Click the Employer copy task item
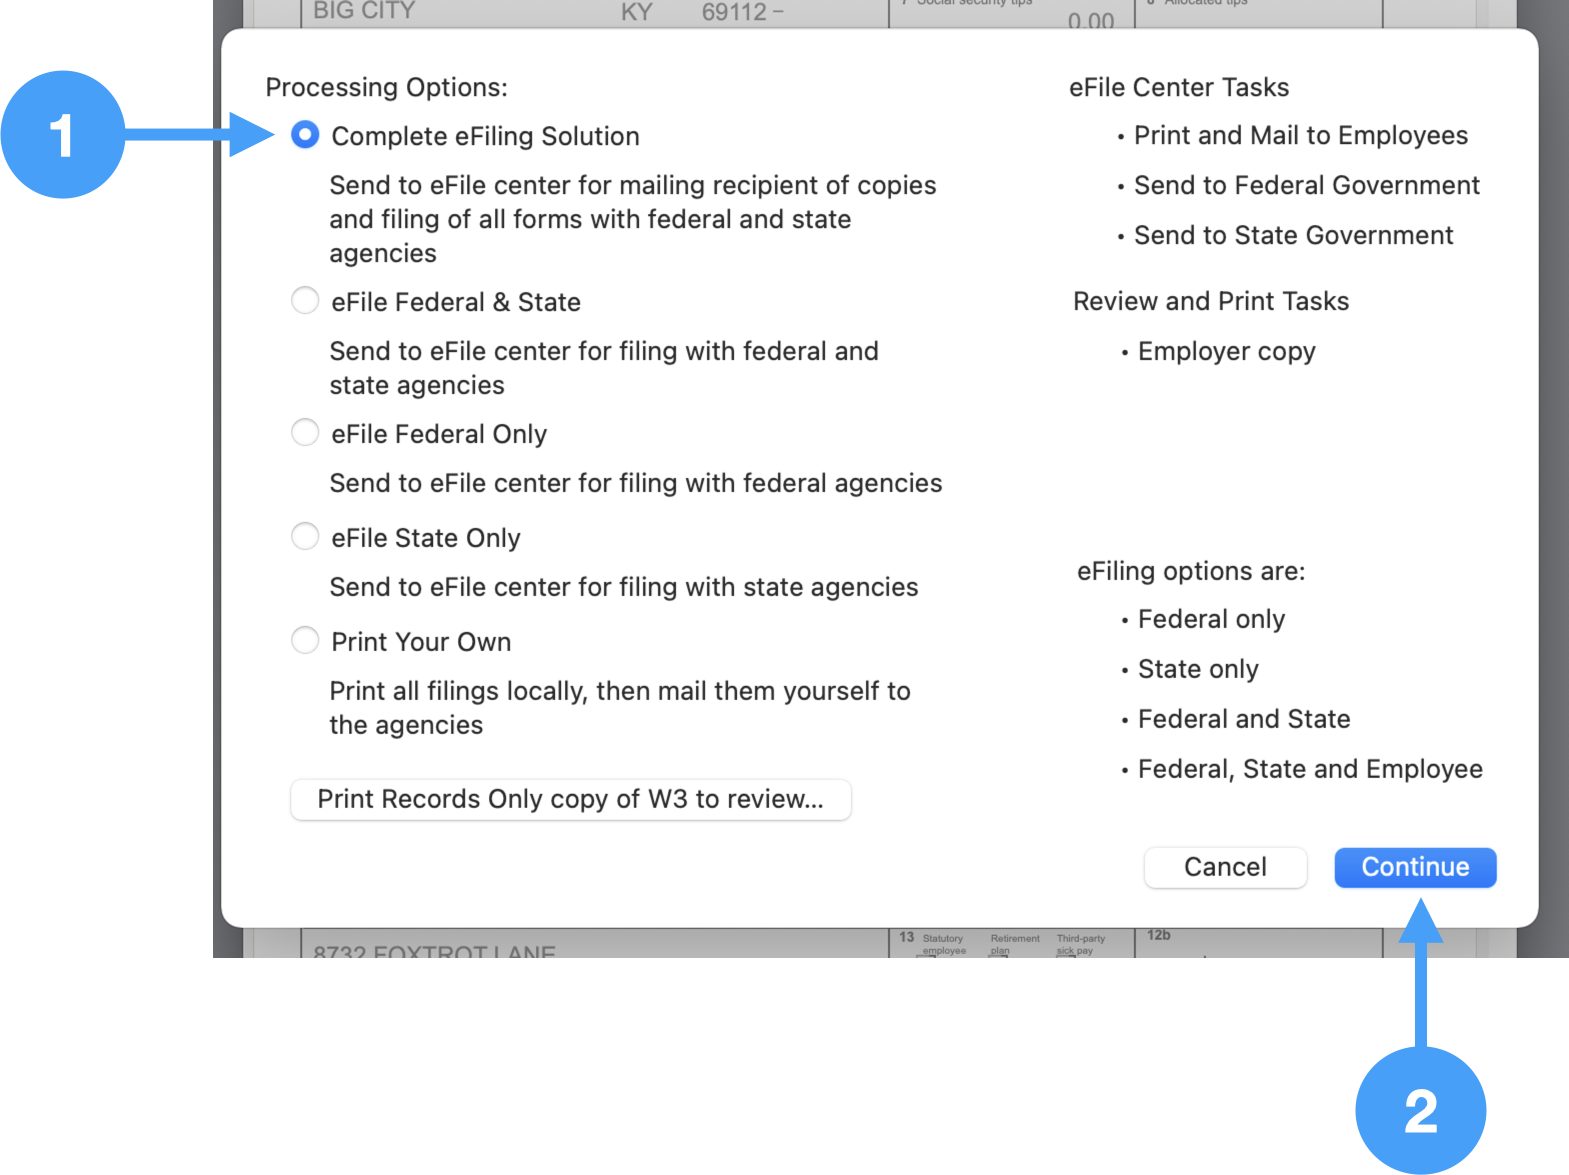 (x=1226, y=351)
